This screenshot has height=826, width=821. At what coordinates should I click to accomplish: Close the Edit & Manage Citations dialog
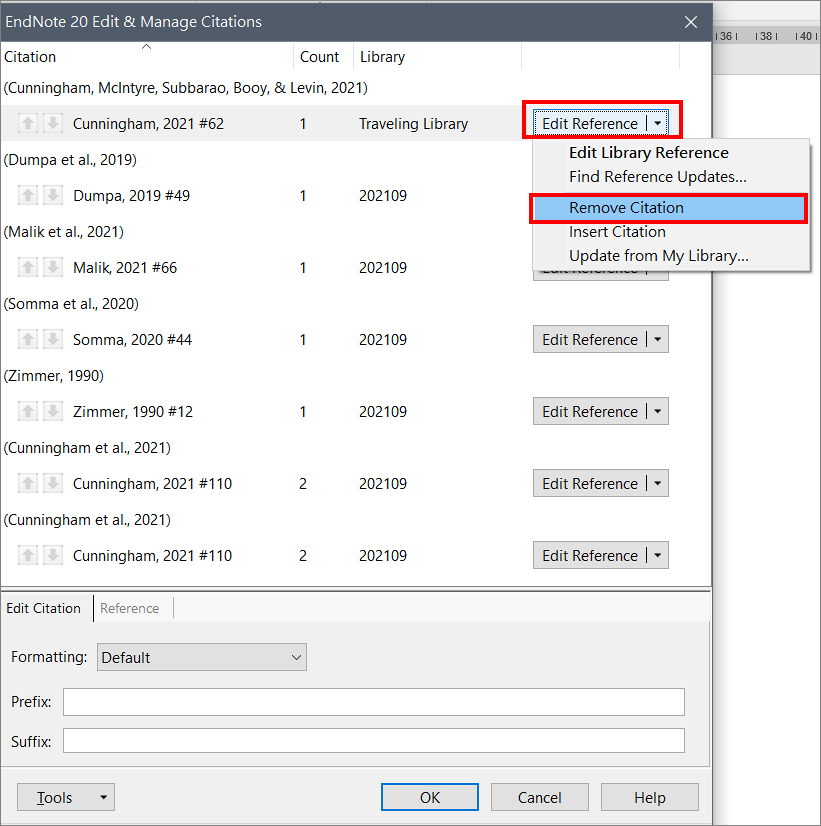pyautogui.click(x=690, y=22)
